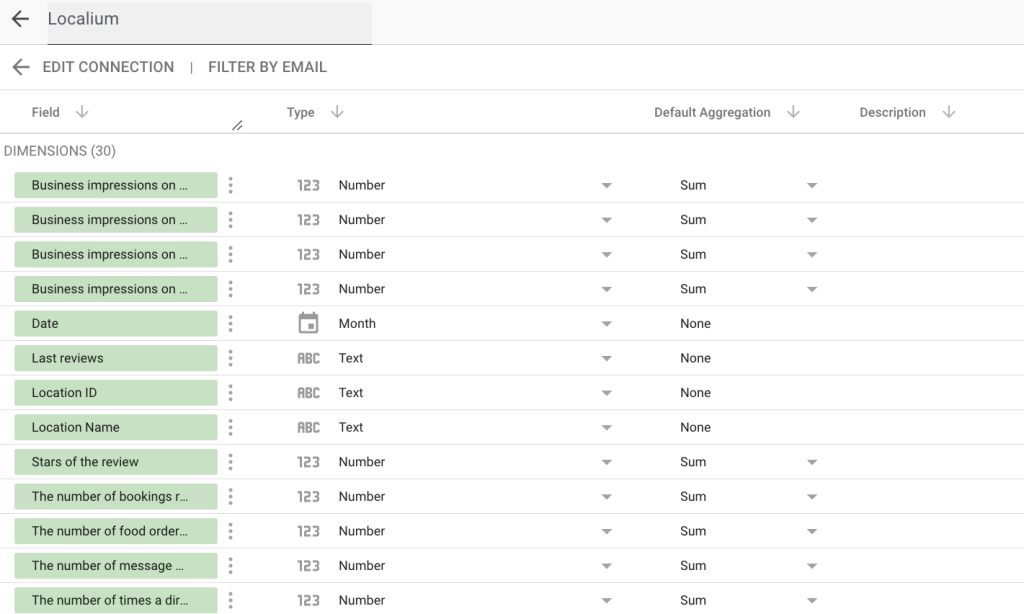The height and width of the screenshot is (614, 1024).
Task: Click the sort arrow next to Field
Action: [82, 112]
